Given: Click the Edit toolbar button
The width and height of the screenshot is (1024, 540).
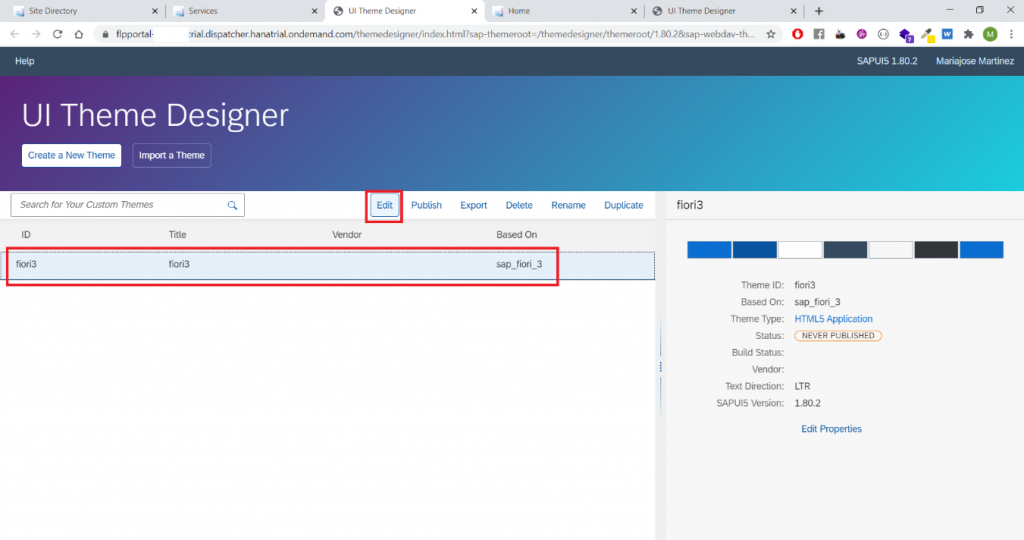Looking at the screenshot, I should (384, 205).
